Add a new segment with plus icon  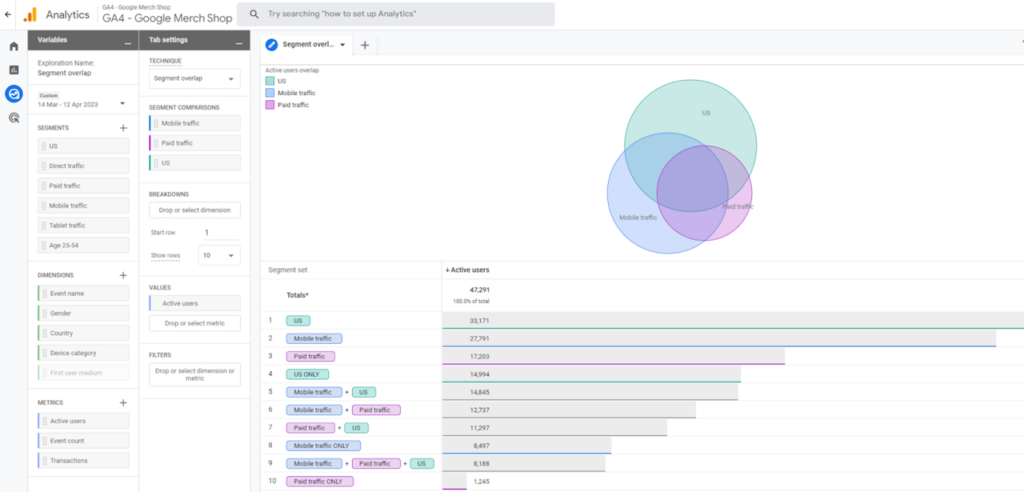pos(123,128)
